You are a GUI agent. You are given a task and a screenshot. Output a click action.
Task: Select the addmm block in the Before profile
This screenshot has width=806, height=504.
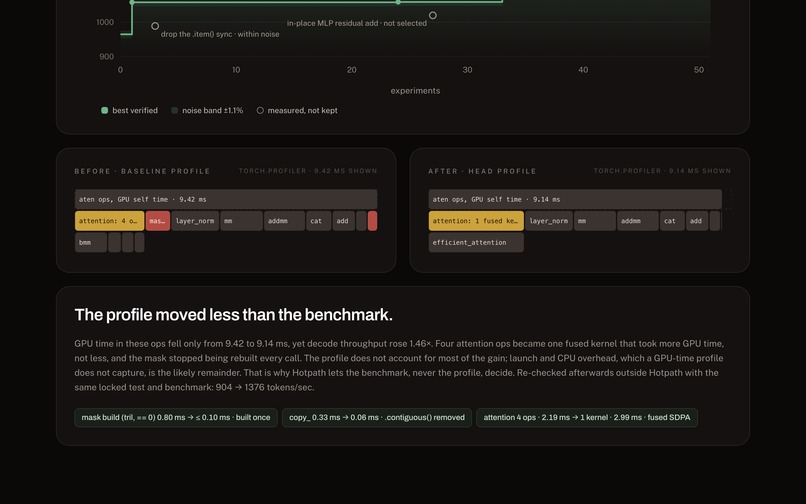(x=284, y=221)
